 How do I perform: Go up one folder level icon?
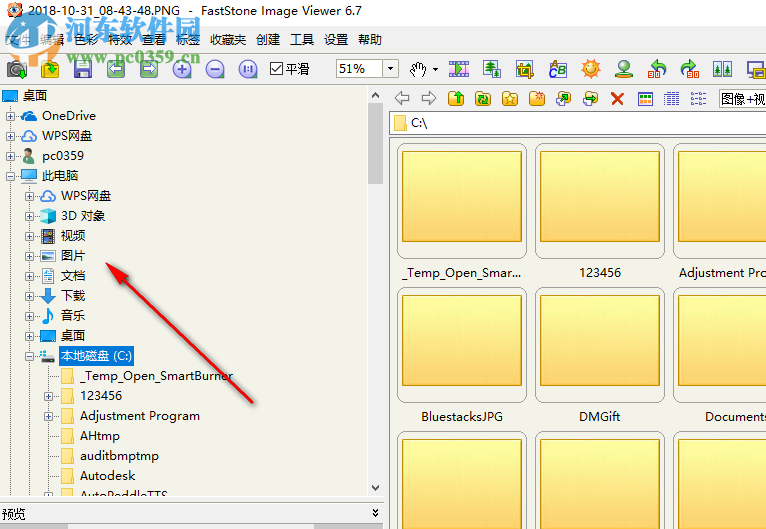(x=456, y=98)
